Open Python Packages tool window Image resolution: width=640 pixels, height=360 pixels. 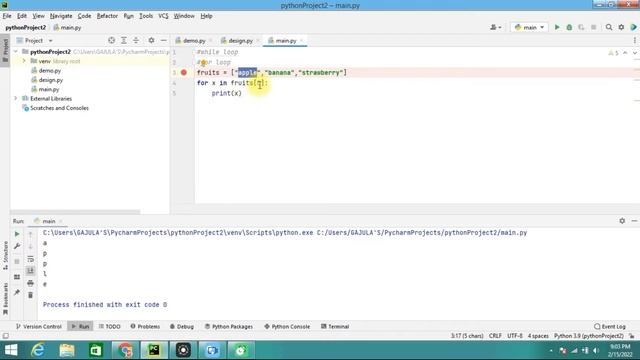(229, 327)
